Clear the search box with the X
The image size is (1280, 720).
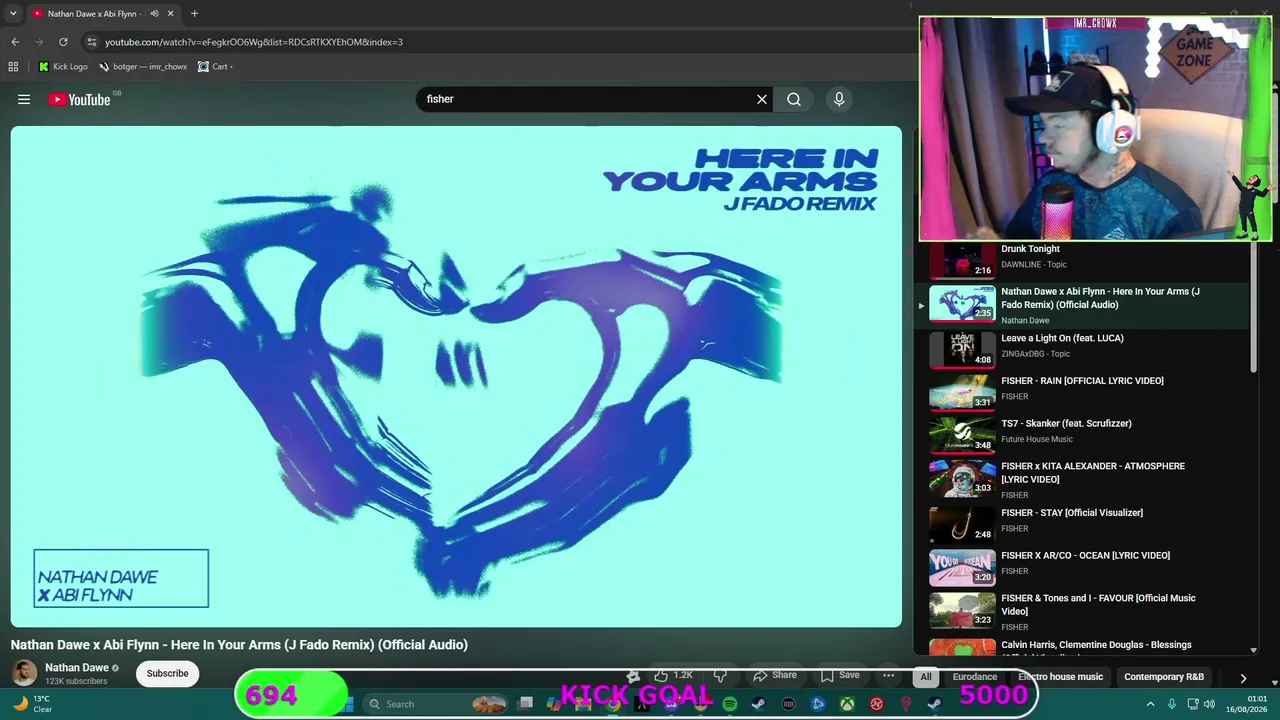point(762,99)
